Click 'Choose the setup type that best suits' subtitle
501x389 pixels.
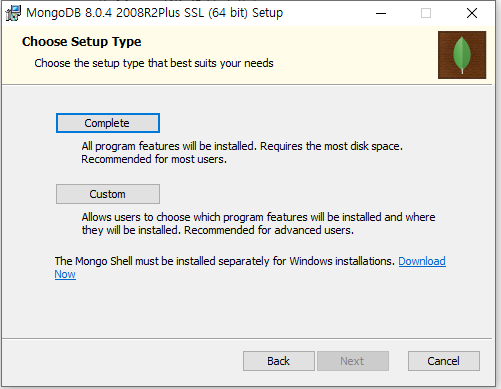coord(154,63)
